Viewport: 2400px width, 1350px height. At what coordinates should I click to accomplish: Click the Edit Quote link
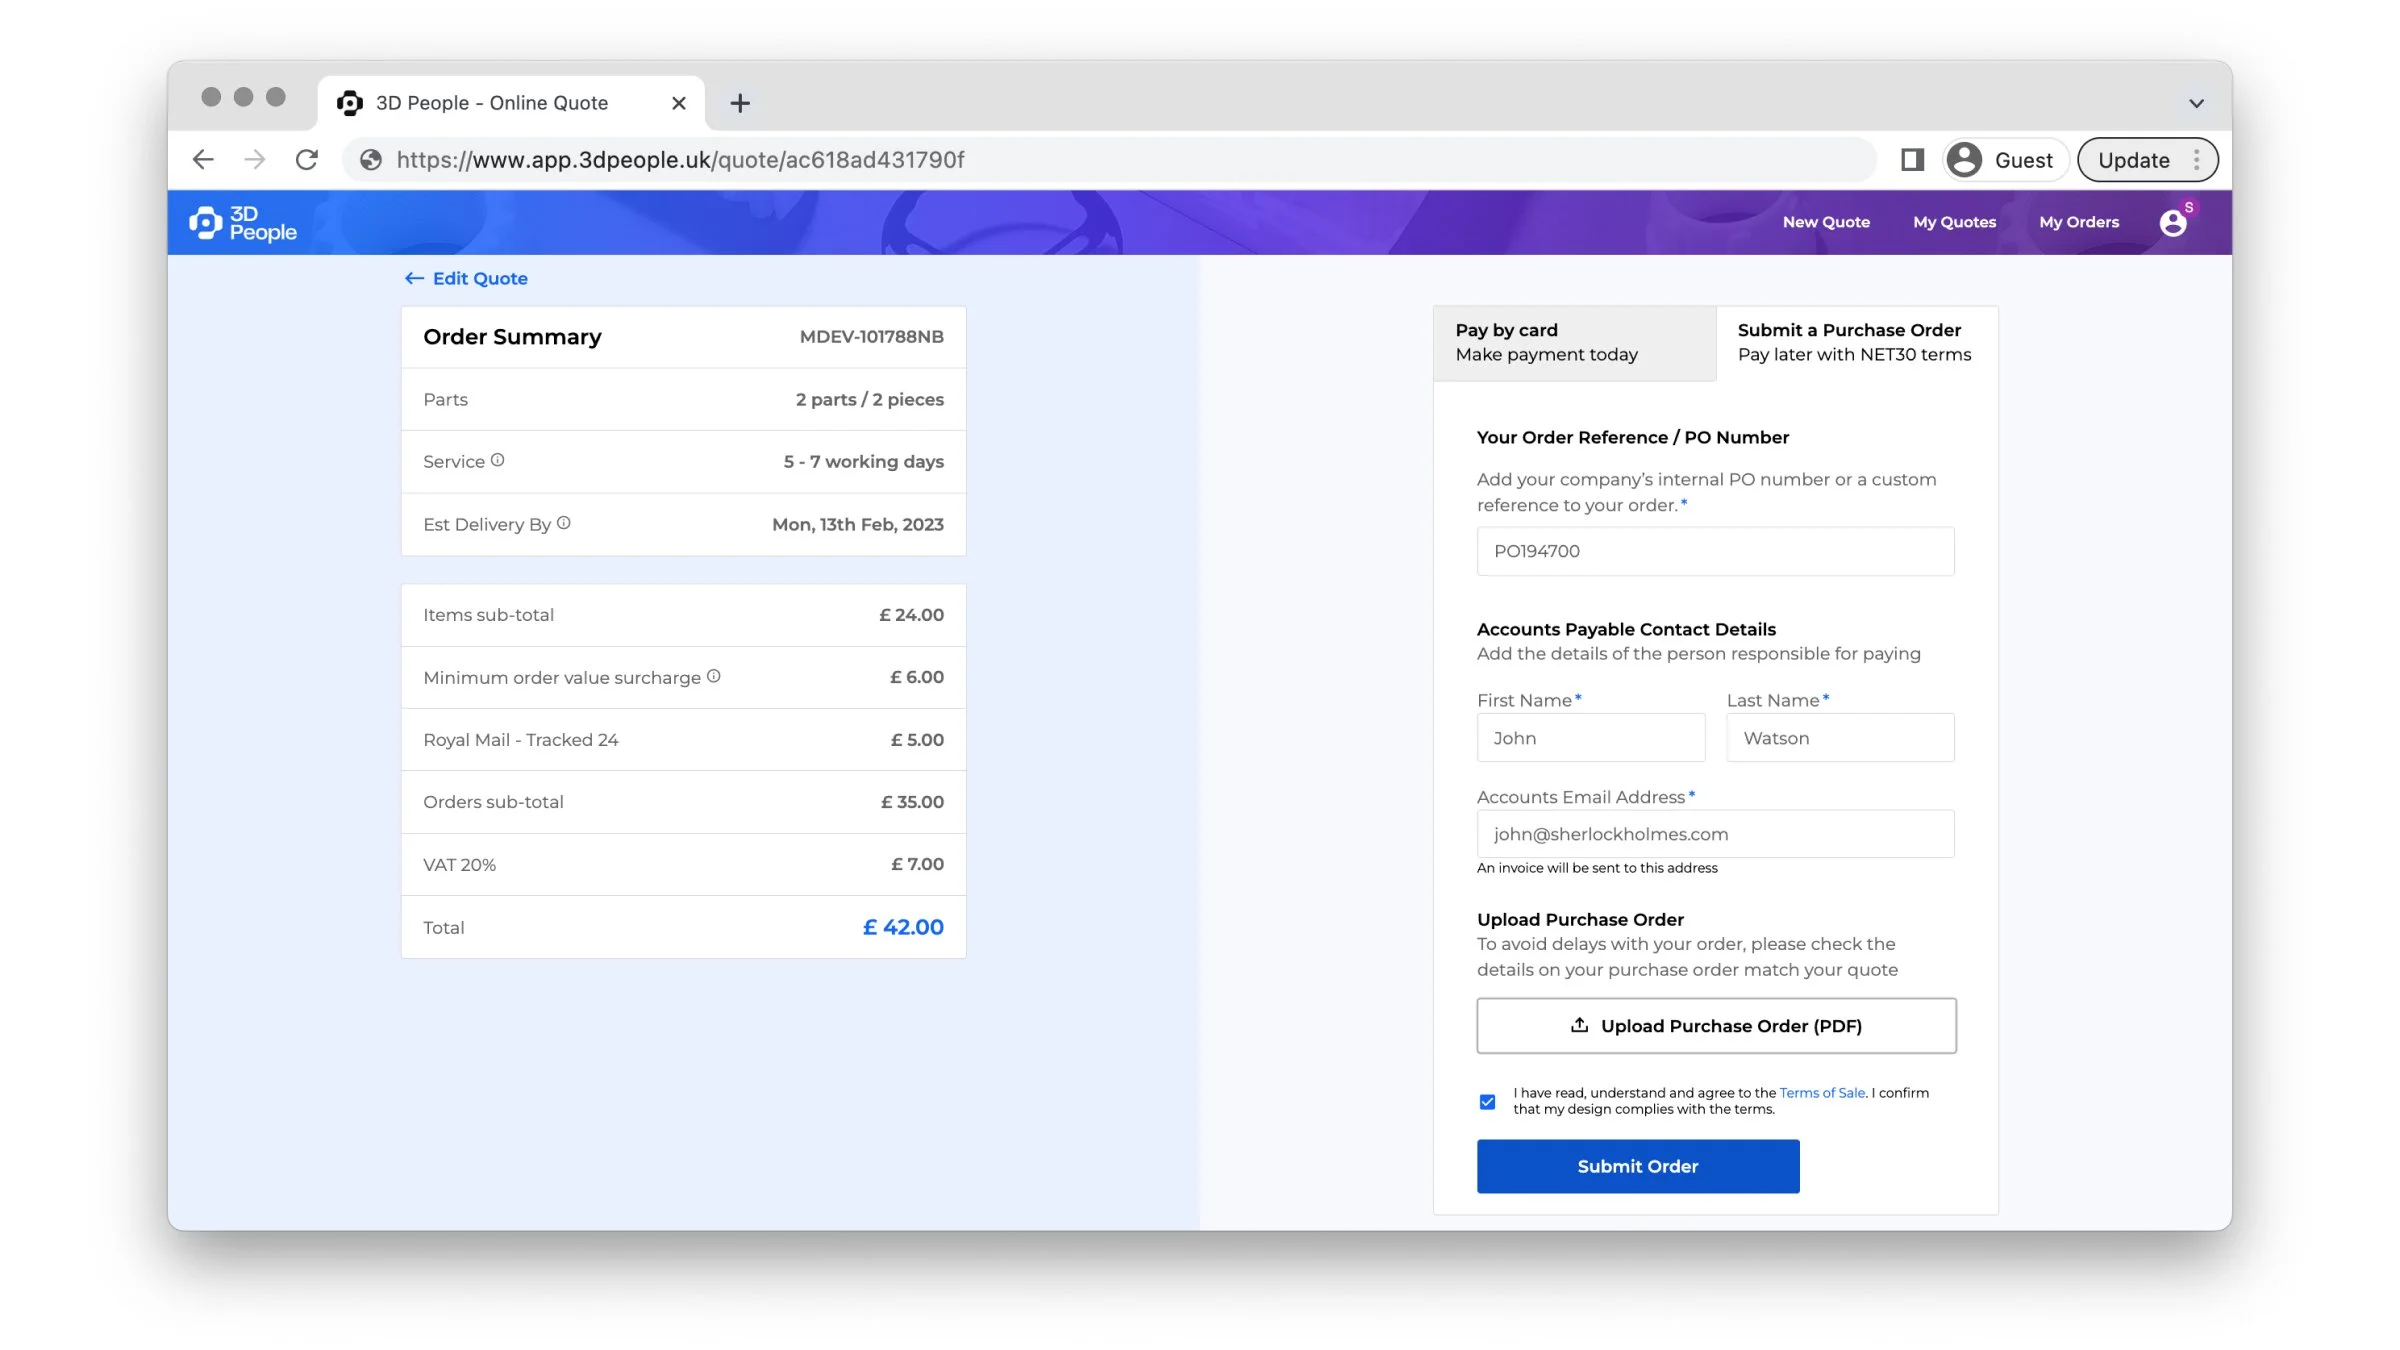(465, 278)
